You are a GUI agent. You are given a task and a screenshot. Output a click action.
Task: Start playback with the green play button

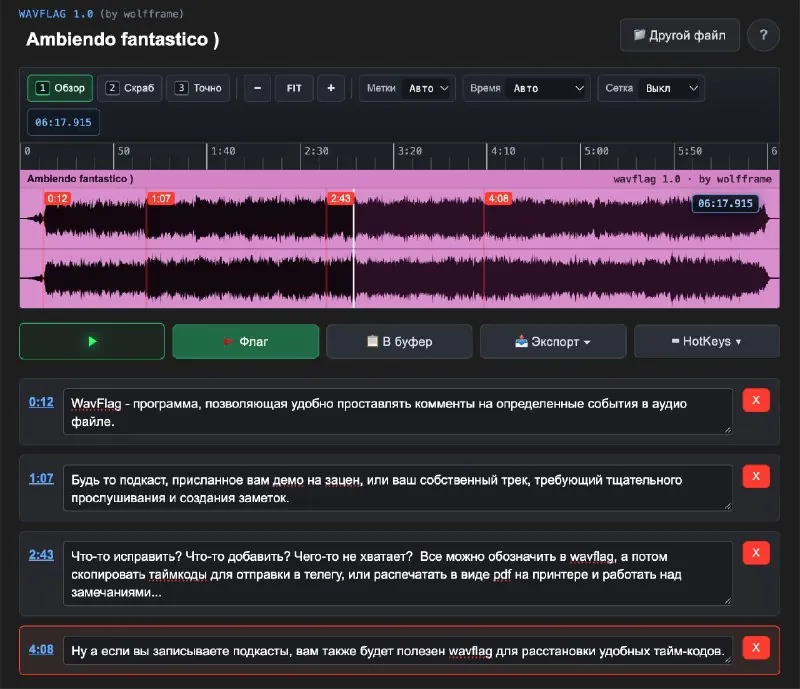pyautogui.click(x=92, y=341)
